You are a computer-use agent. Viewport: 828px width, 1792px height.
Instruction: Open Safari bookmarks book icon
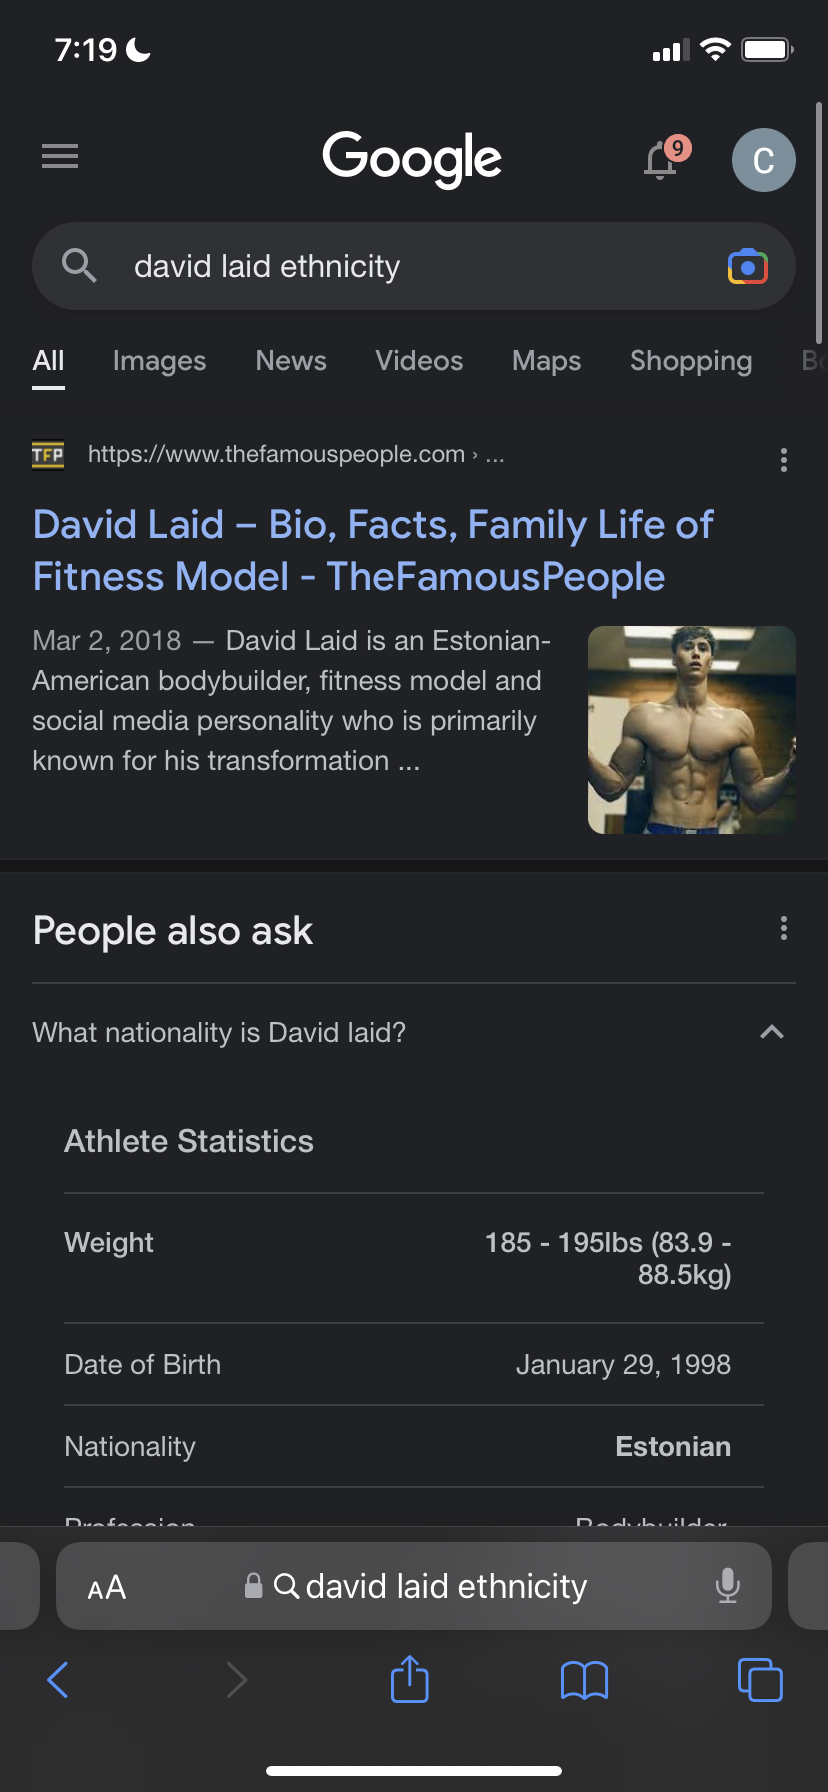pyautogui.click(x=585, y=1680)
